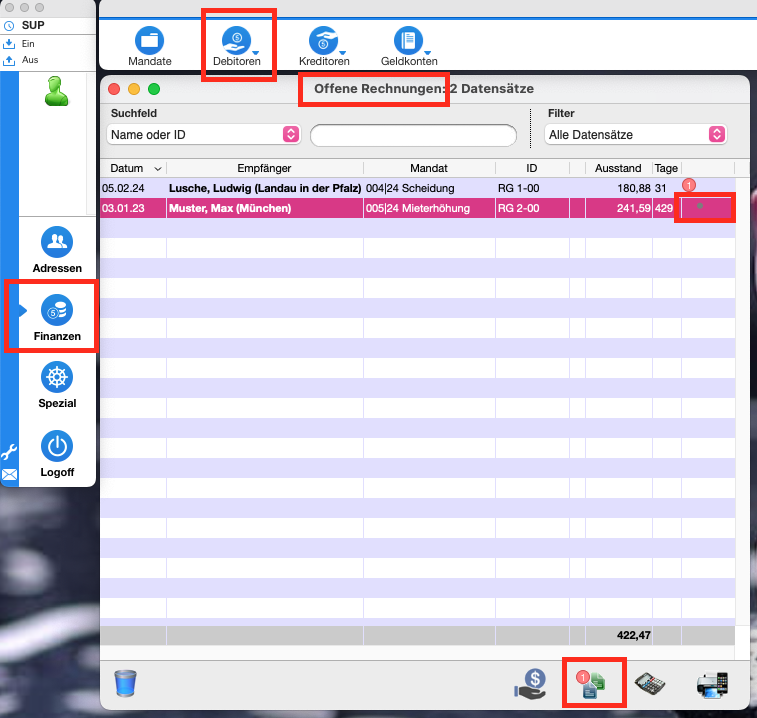The width and height of the screenshot is (757, 718).
Task: Click the grey dot in Muster row
Action: (700, 206)
